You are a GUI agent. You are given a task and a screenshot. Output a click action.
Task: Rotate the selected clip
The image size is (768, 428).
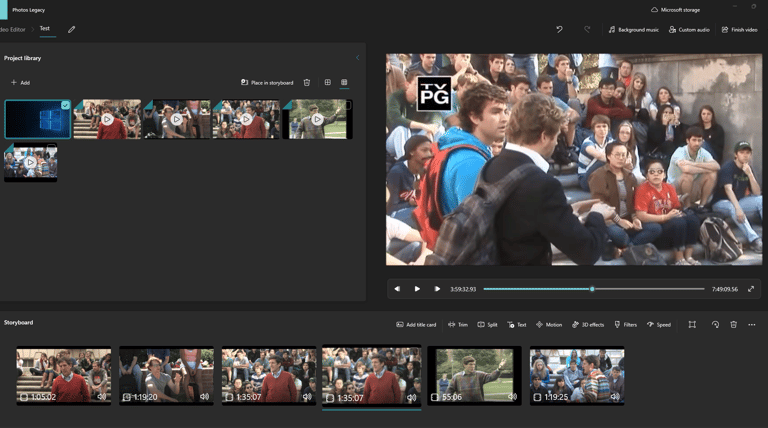(x=715, y=325)
